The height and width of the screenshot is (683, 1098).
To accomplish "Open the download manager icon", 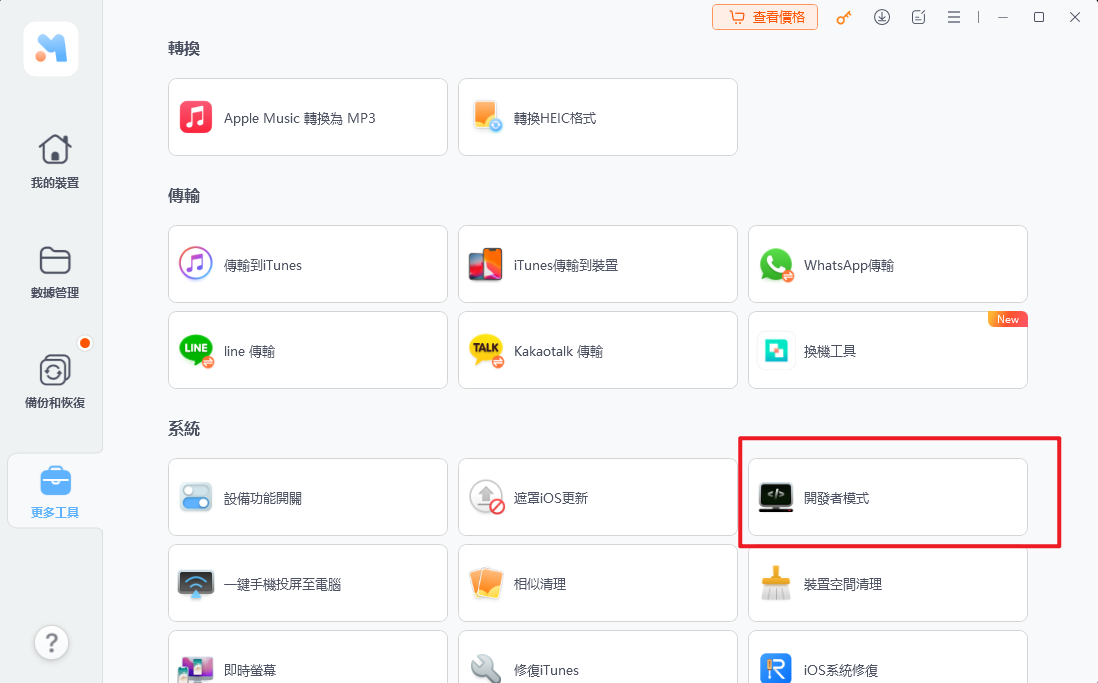I will (882, 17).
